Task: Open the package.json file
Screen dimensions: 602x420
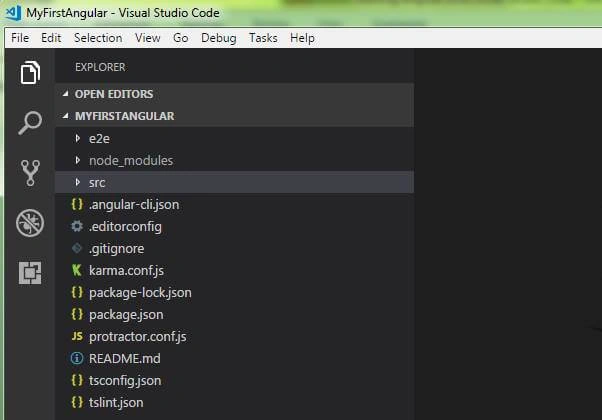Action: [126, 315]
